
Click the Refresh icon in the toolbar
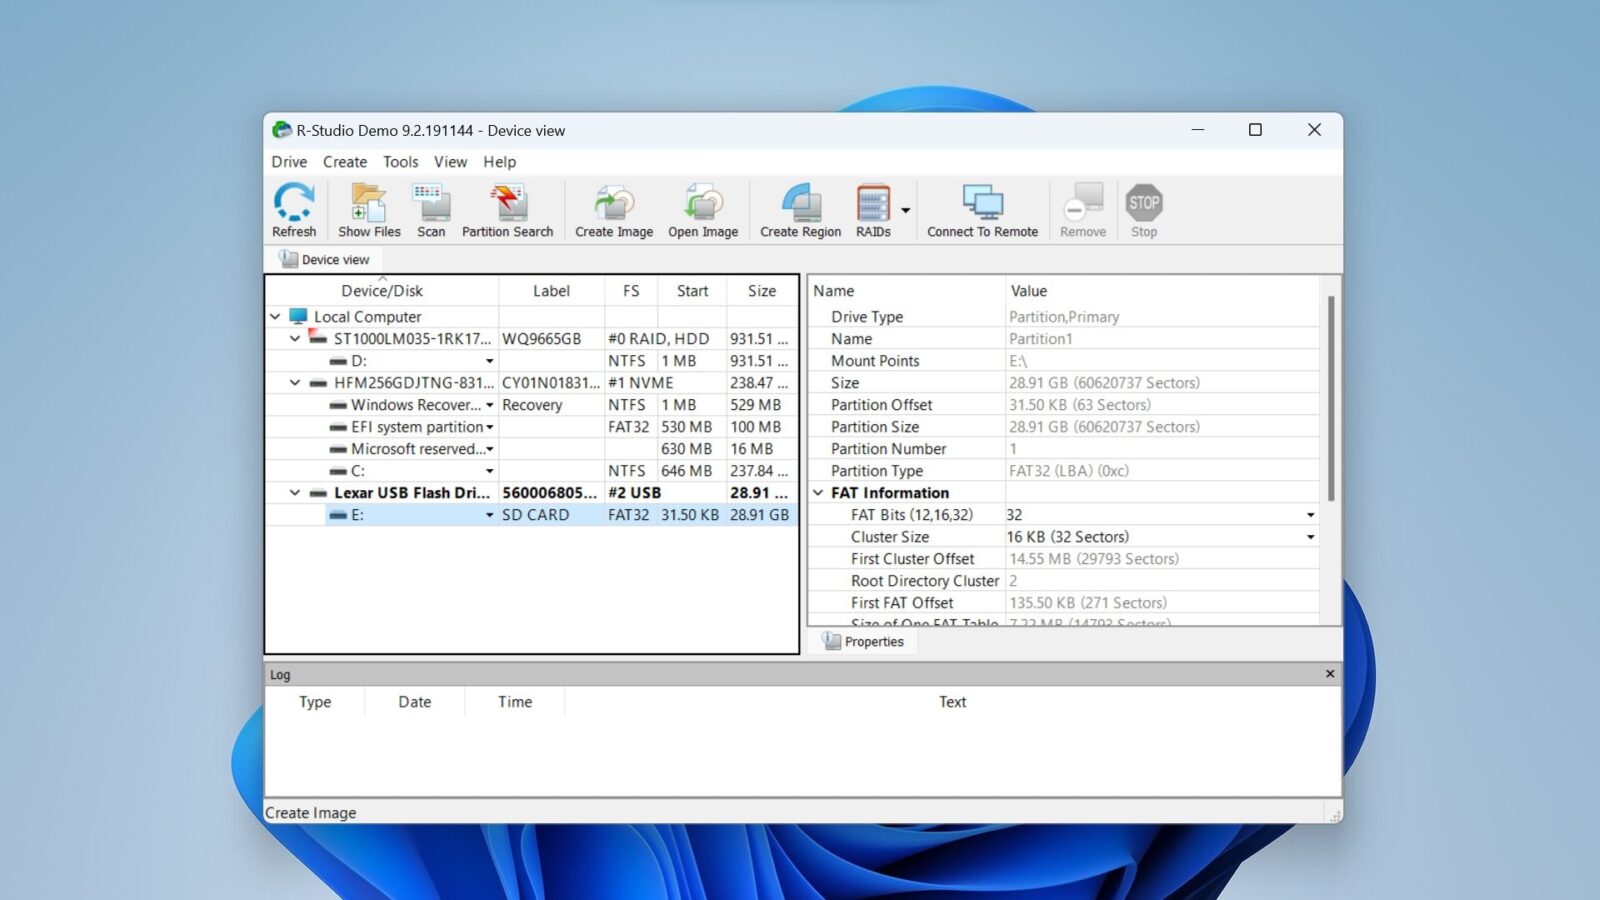click(293, 209)
